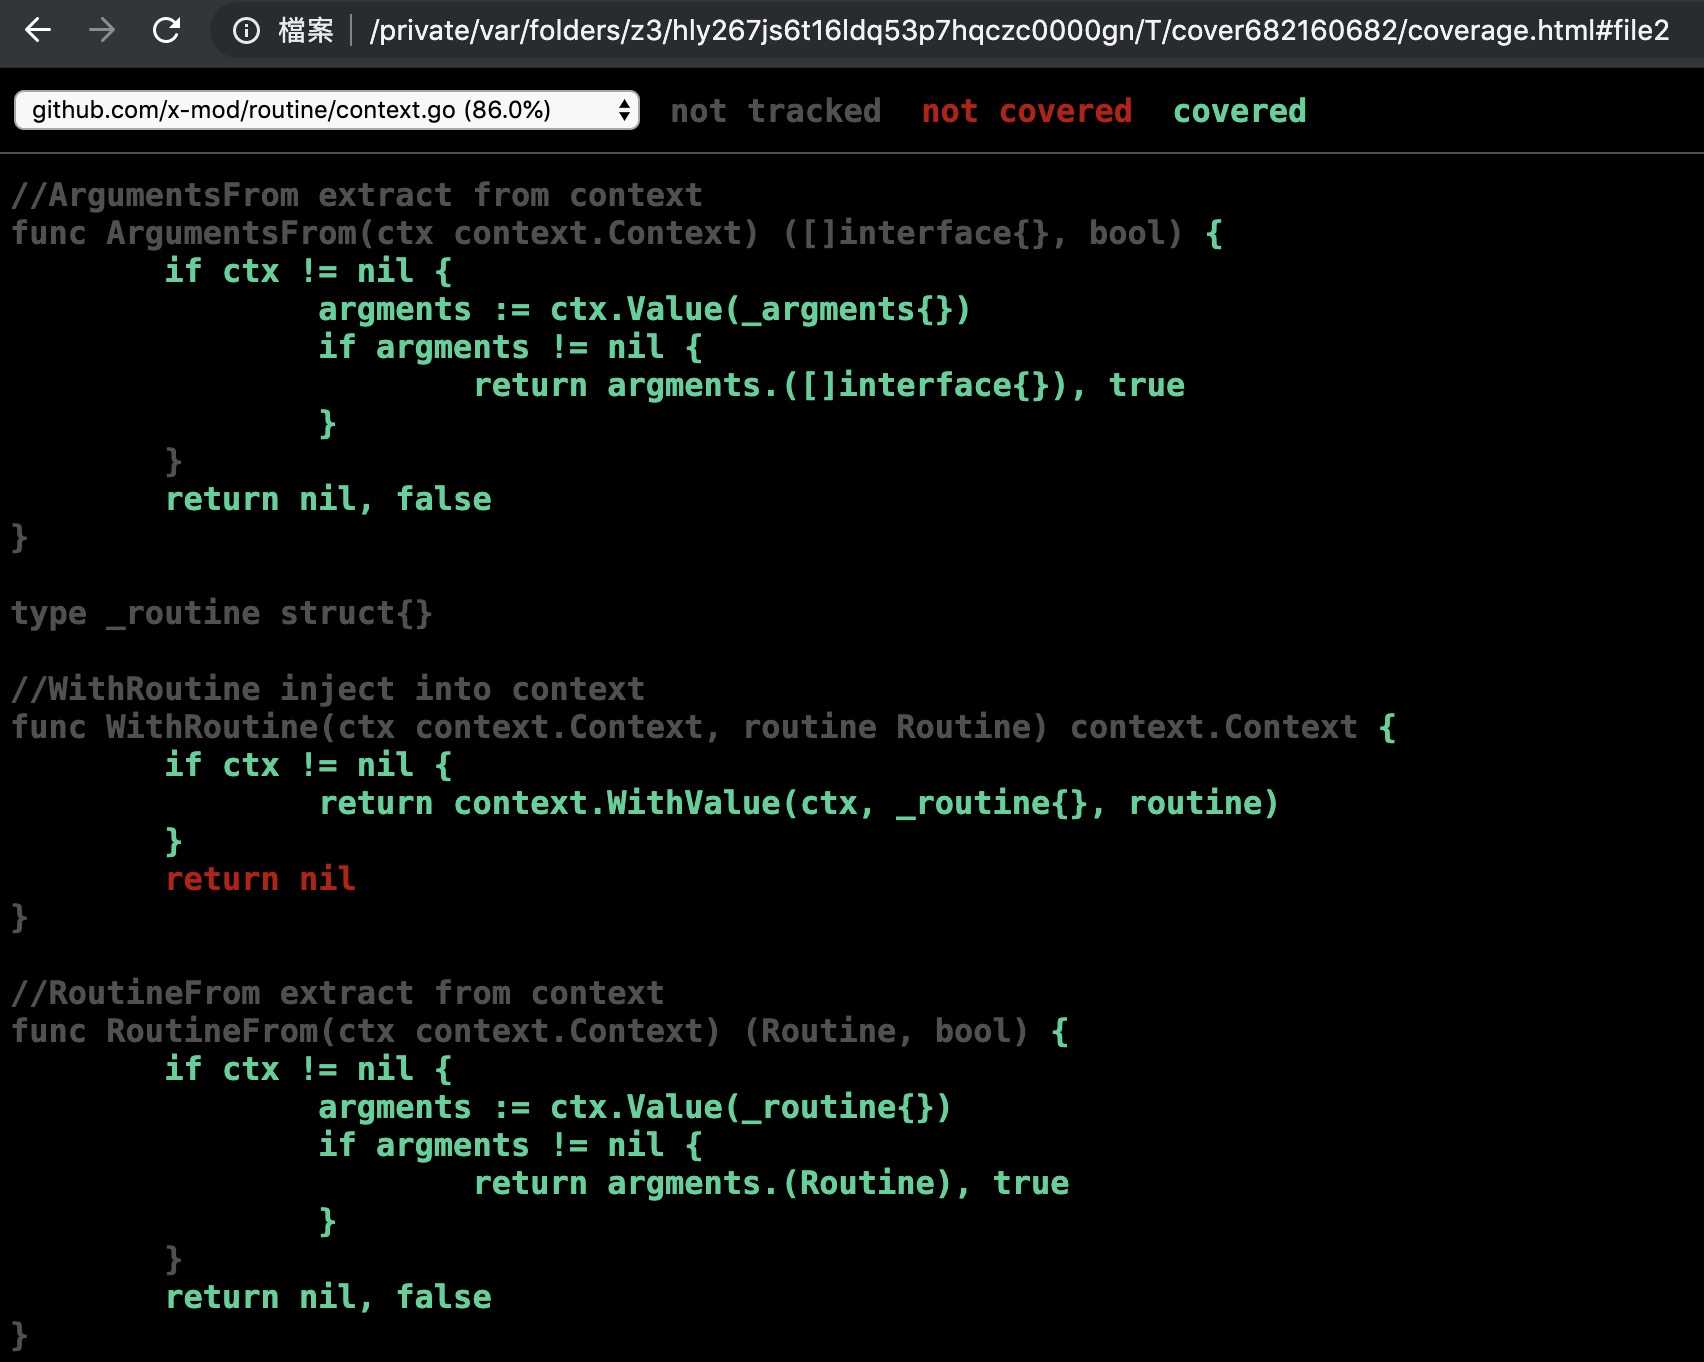This screenshot has width=1704, height=1362.
Task: Click 'return context.WithValue(ctx, _routine{}, routine)' line
Action: [x=798, y=803]
